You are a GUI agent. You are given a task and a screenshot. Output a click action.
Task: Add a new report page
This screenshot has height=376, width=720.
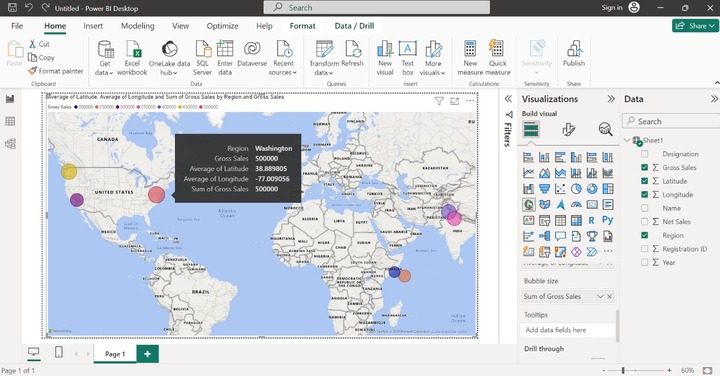(x=147, y=354)
